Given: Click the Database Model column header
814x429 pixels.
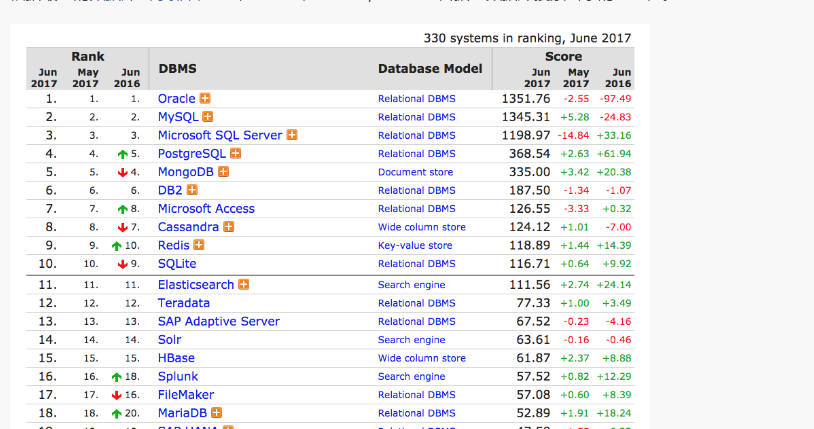Looking at the screenshot, I should coord(430,69).
